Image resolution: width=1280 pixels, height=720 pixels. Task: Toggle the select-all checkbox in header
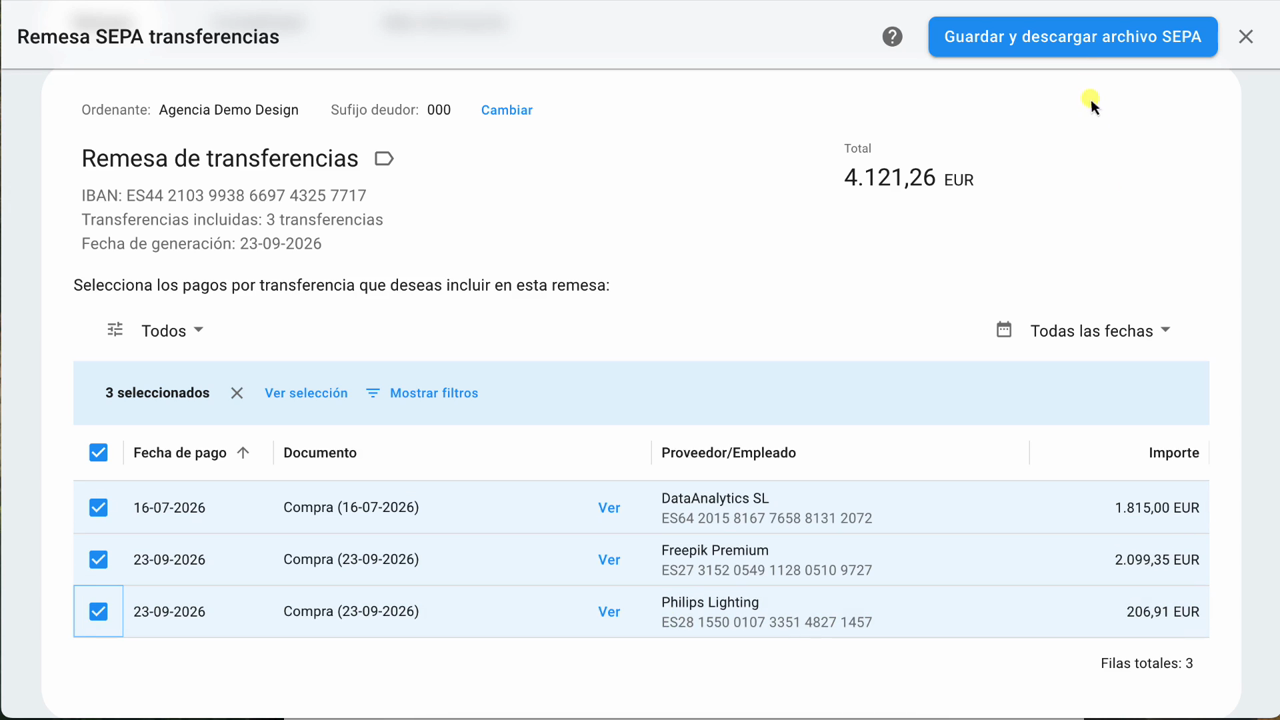[98, 453]
